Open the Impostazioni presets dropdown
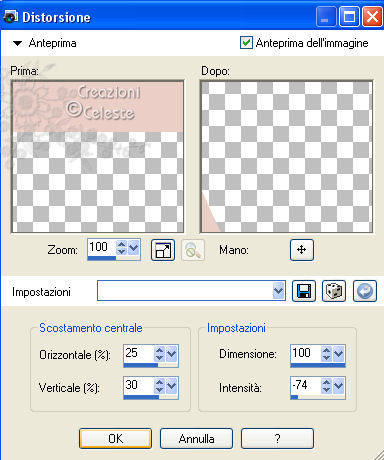The width and height of the screenshot is (384, 460). tap(278, 291)
